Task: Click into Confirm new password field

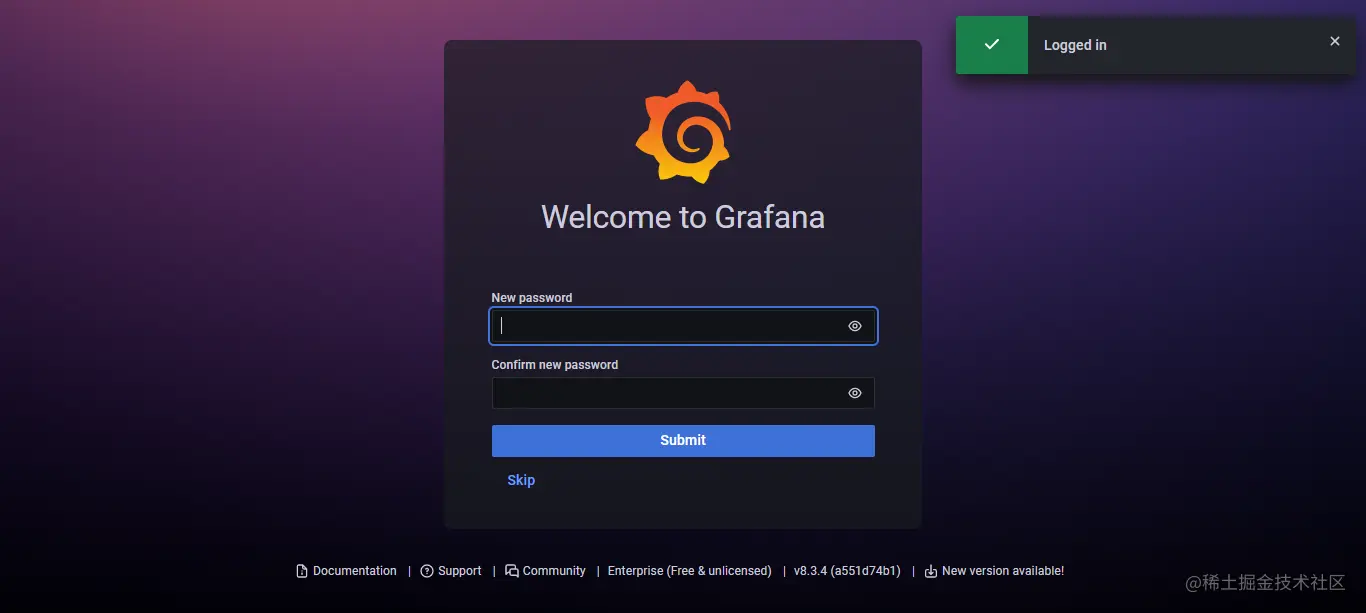Action: pyautogui.click(x=683, y=393)
